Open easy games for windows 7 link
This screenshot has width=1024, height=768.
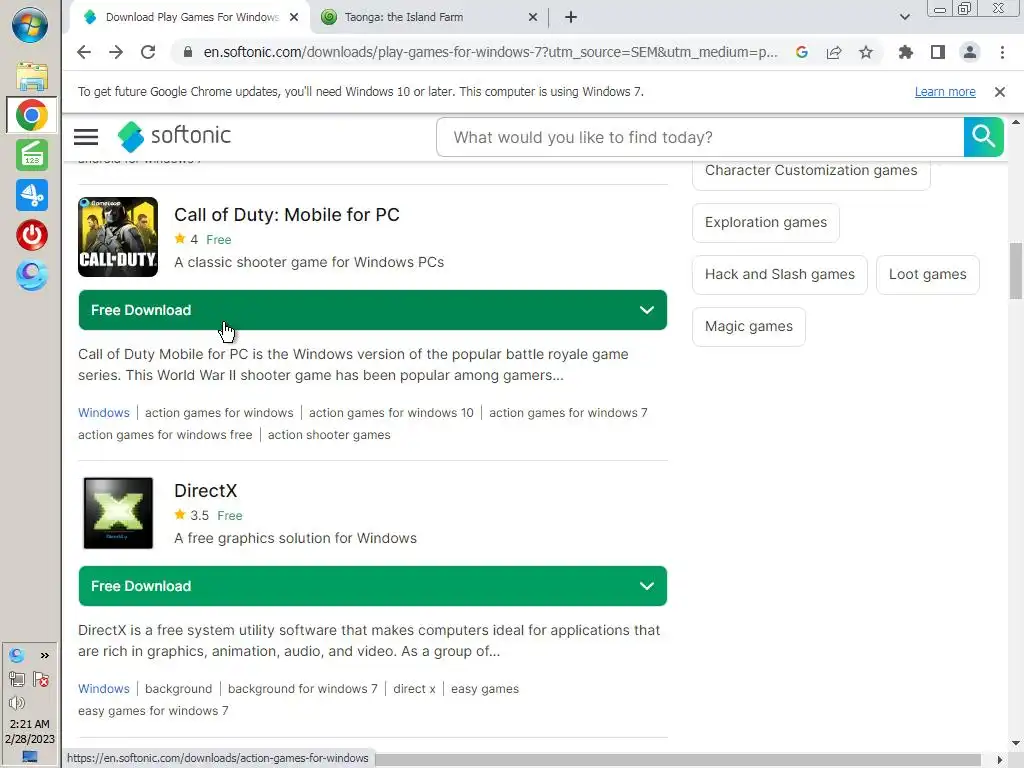click(153, 711)
